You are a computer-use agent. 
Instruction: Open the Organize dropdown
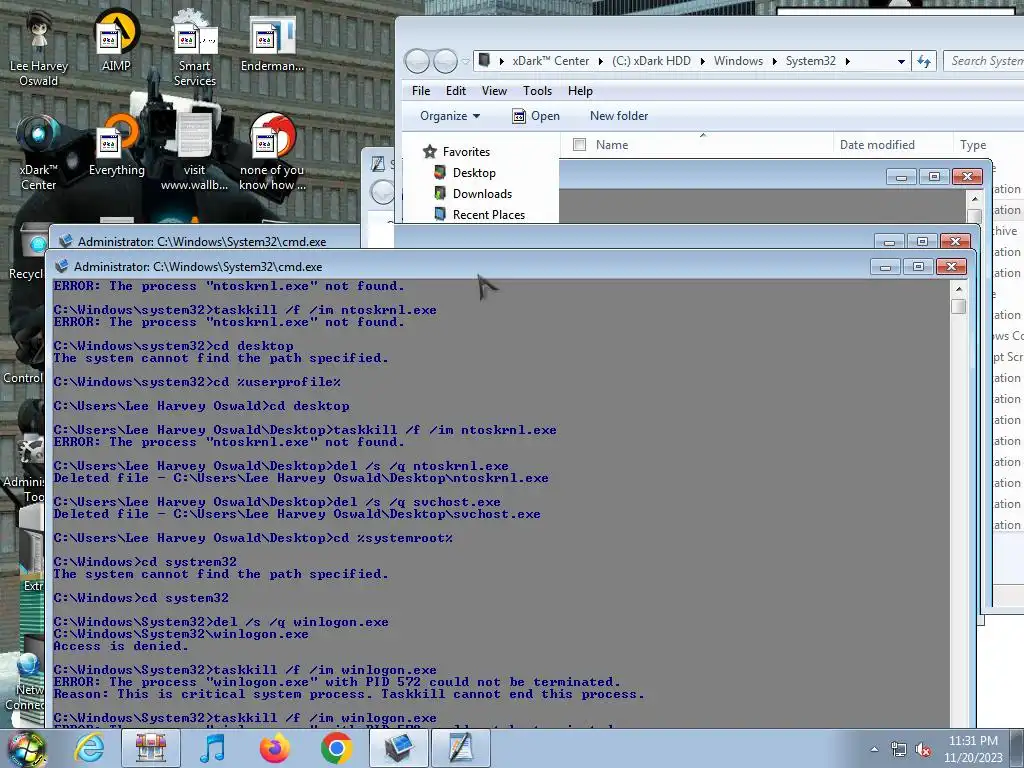[x=449, y=116]
